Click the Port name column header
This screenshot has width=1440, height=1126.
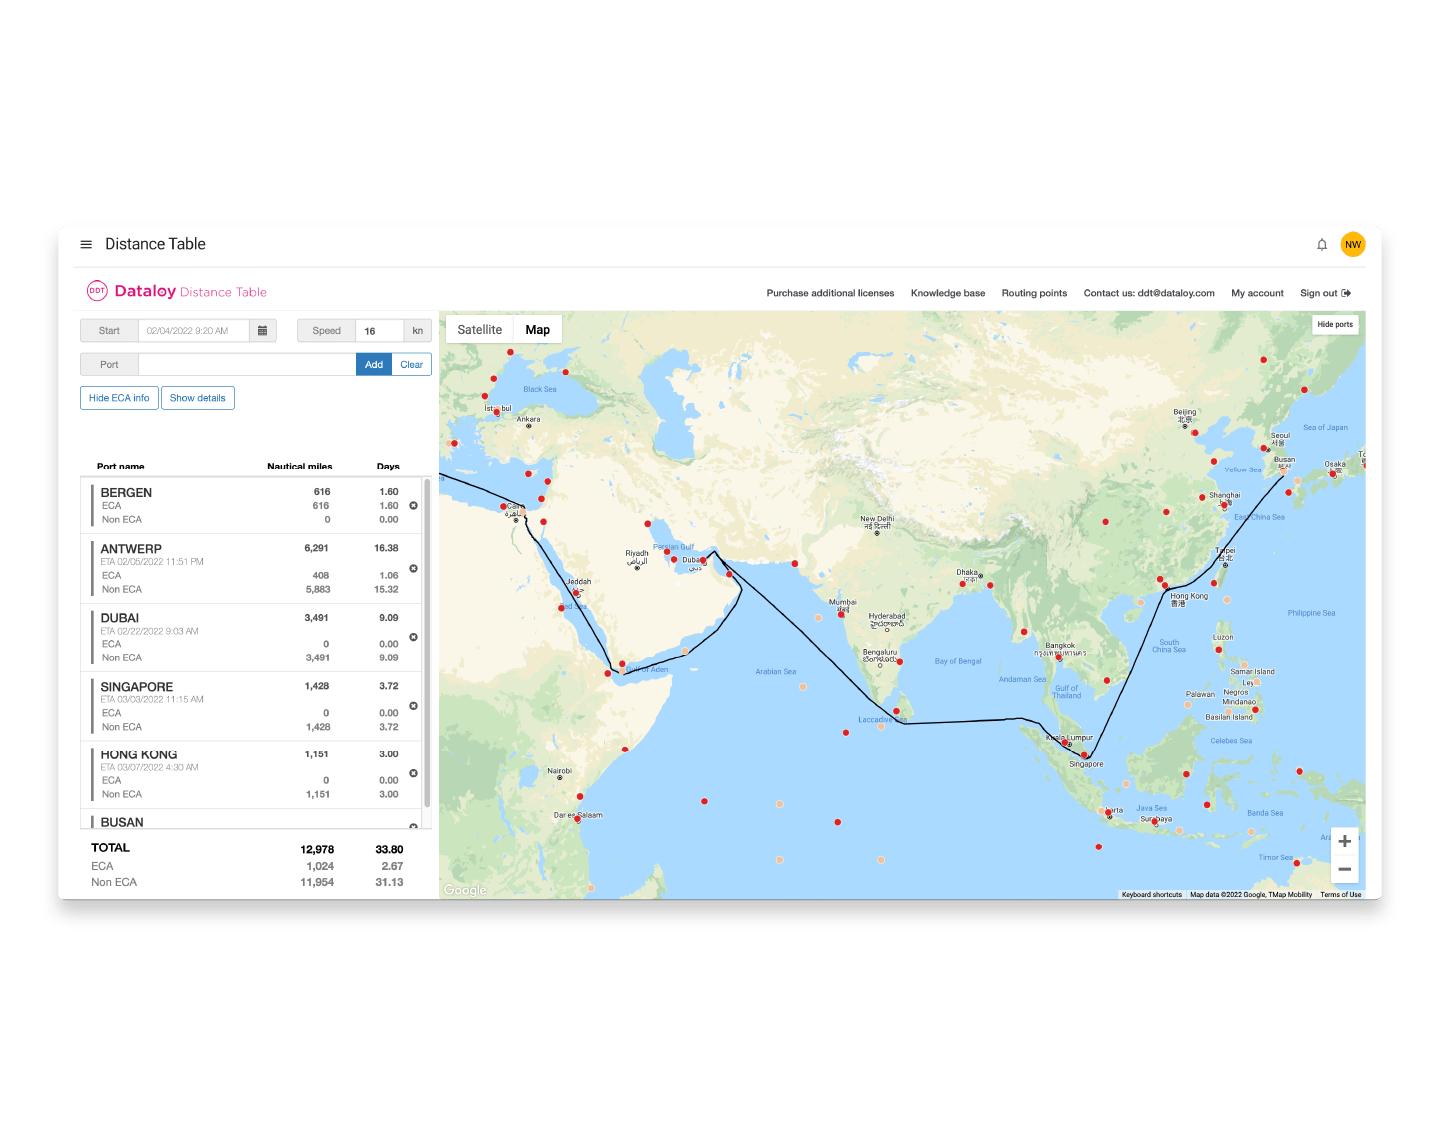121,467
